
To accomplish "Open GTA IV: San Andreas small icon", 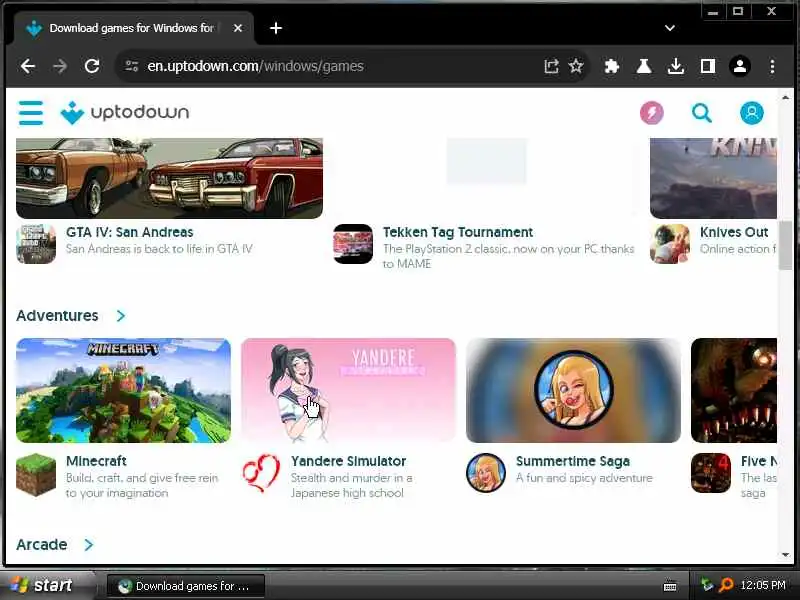I will pos(36,244).
